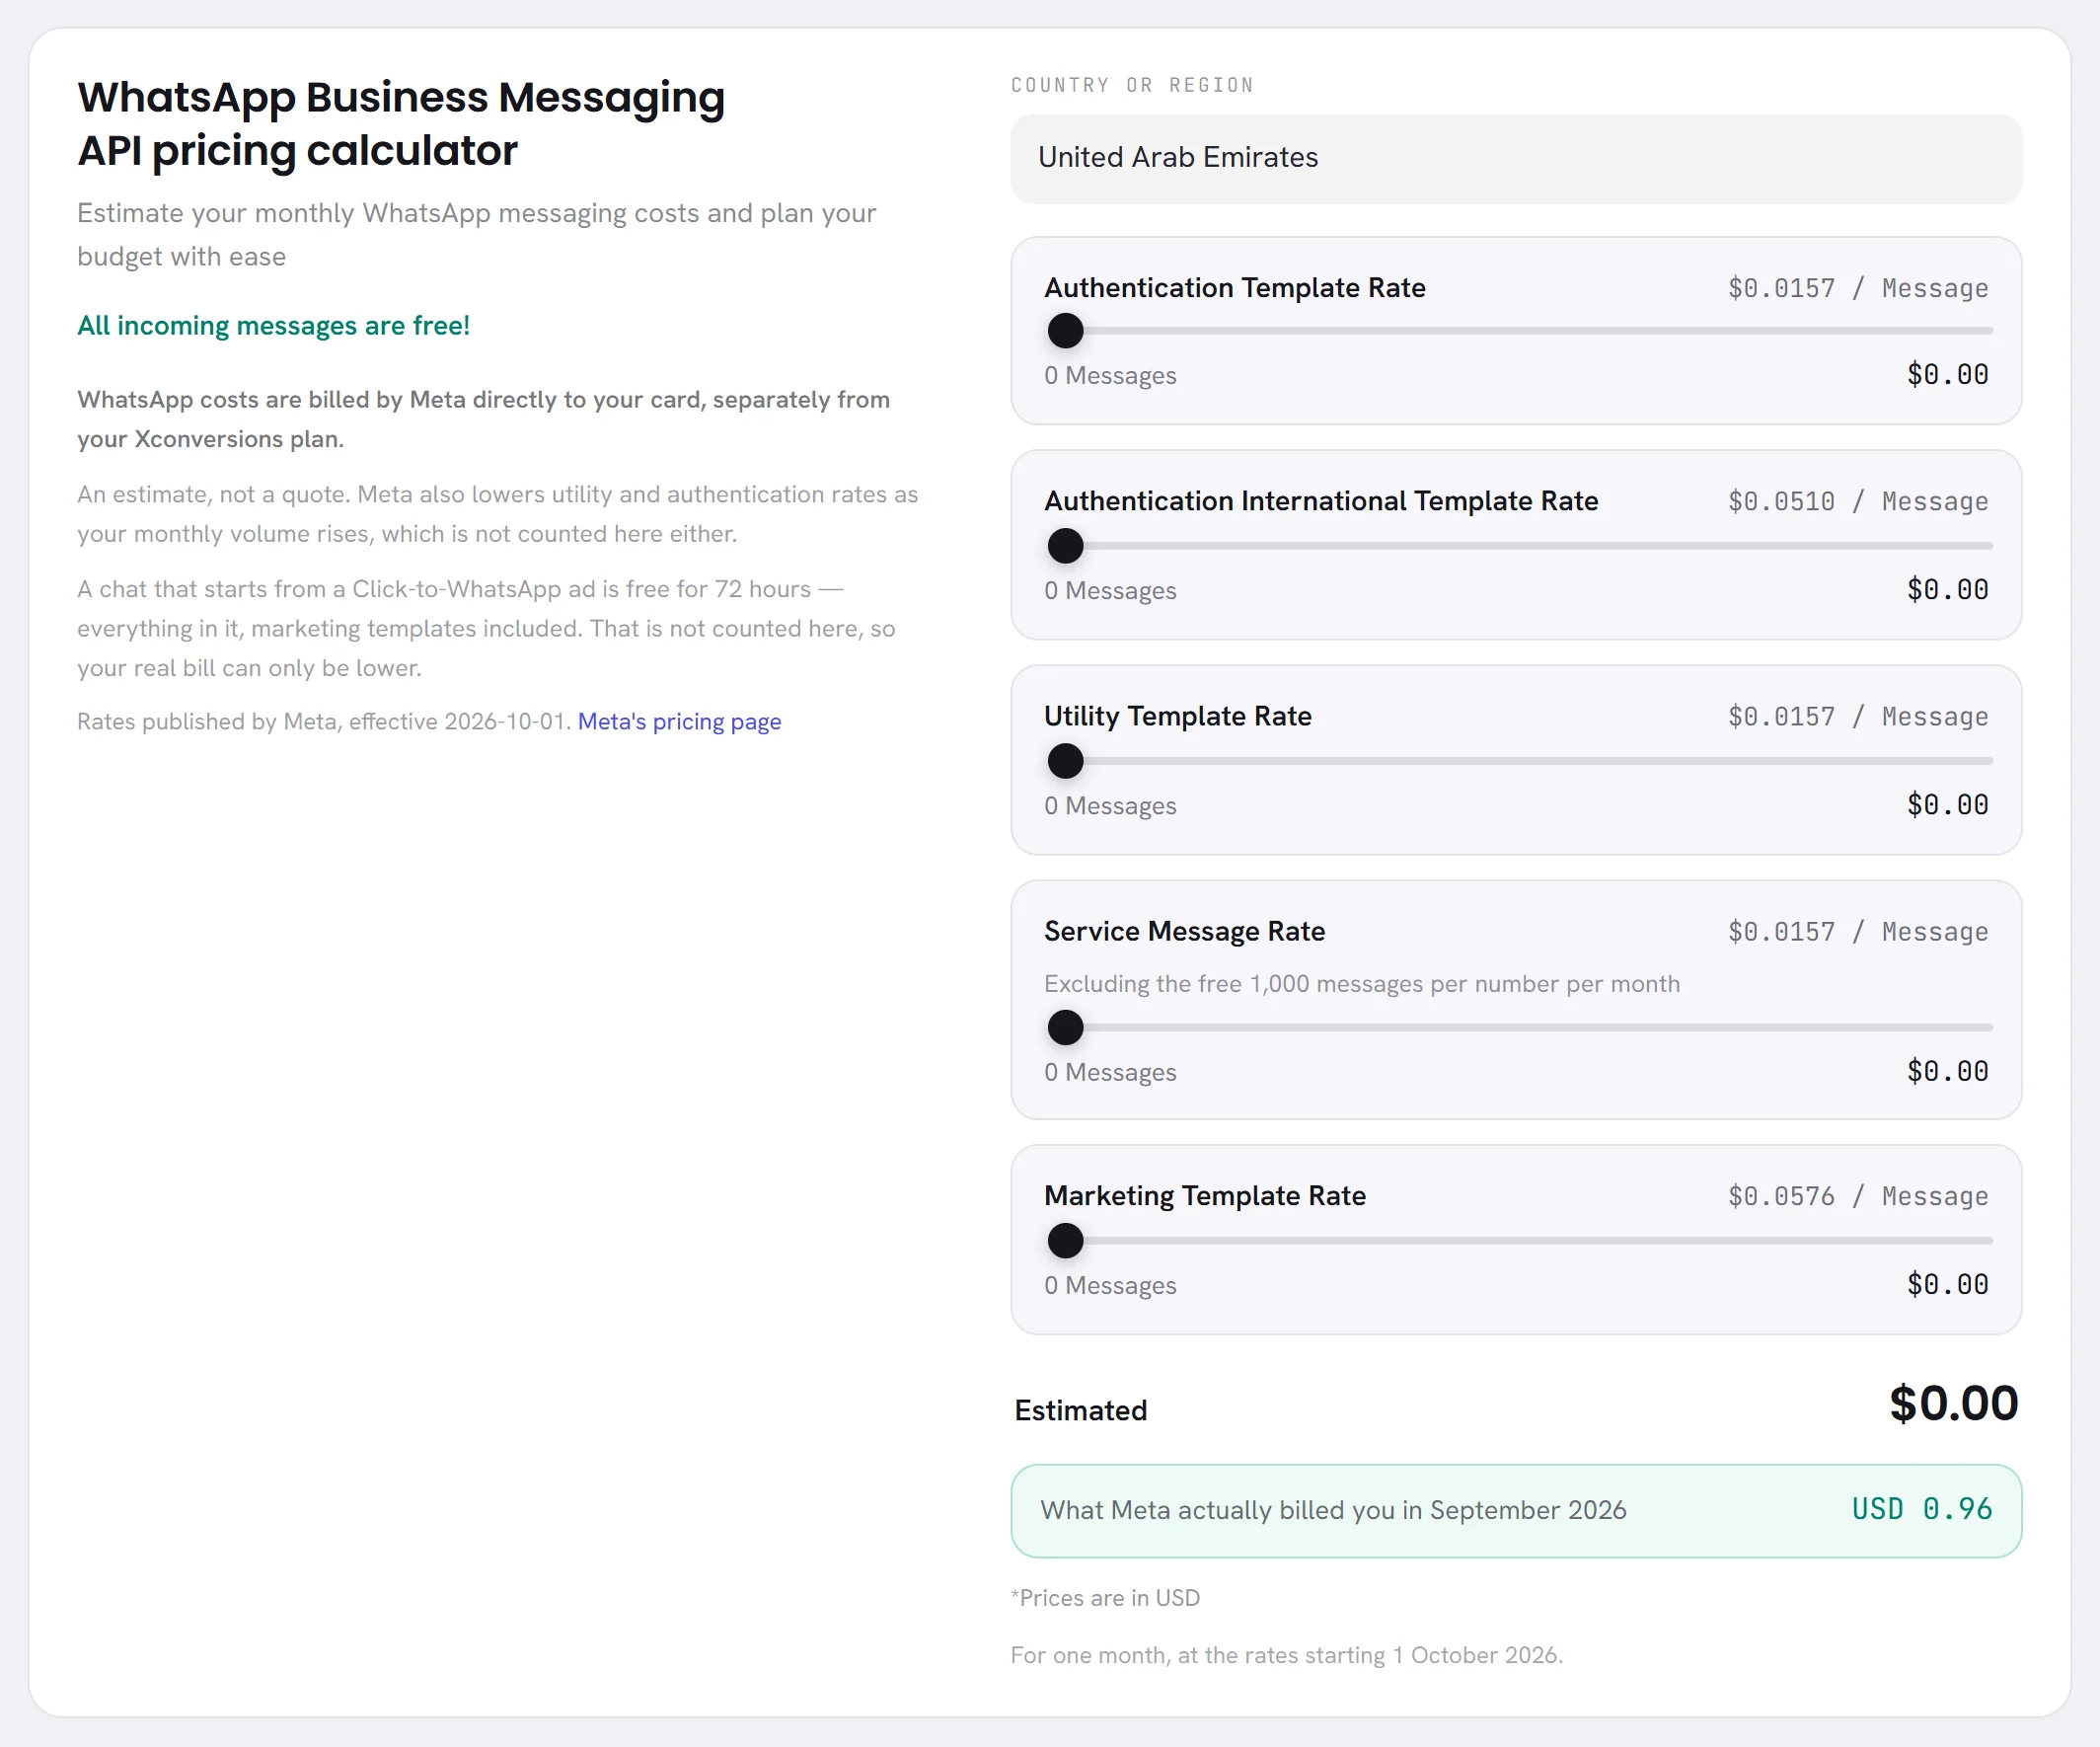The width and height of the screenshot is (2100, 1747).
Task: Click the '$0.00' subtotal in the Authentication Template Rate card
Action: (1947, 375)
